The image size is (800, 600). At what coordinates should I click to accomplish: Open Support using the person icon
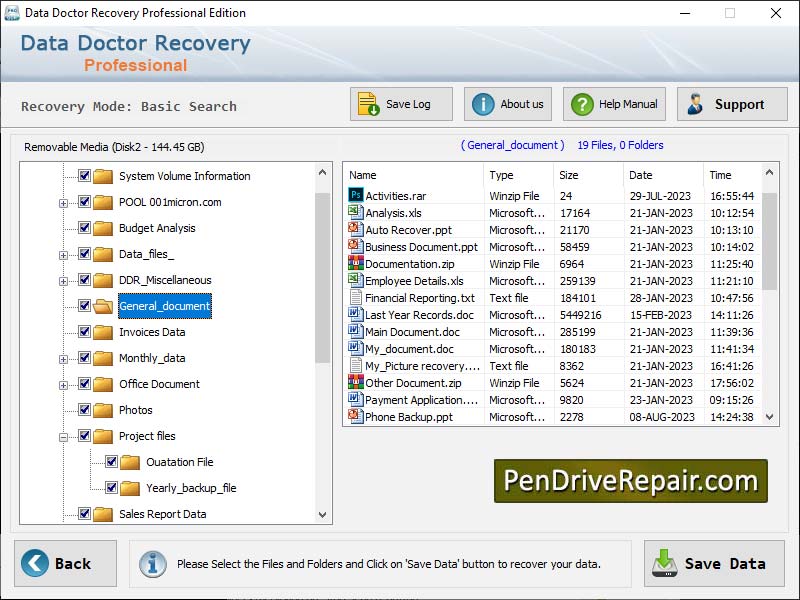(x=696, y=103)
